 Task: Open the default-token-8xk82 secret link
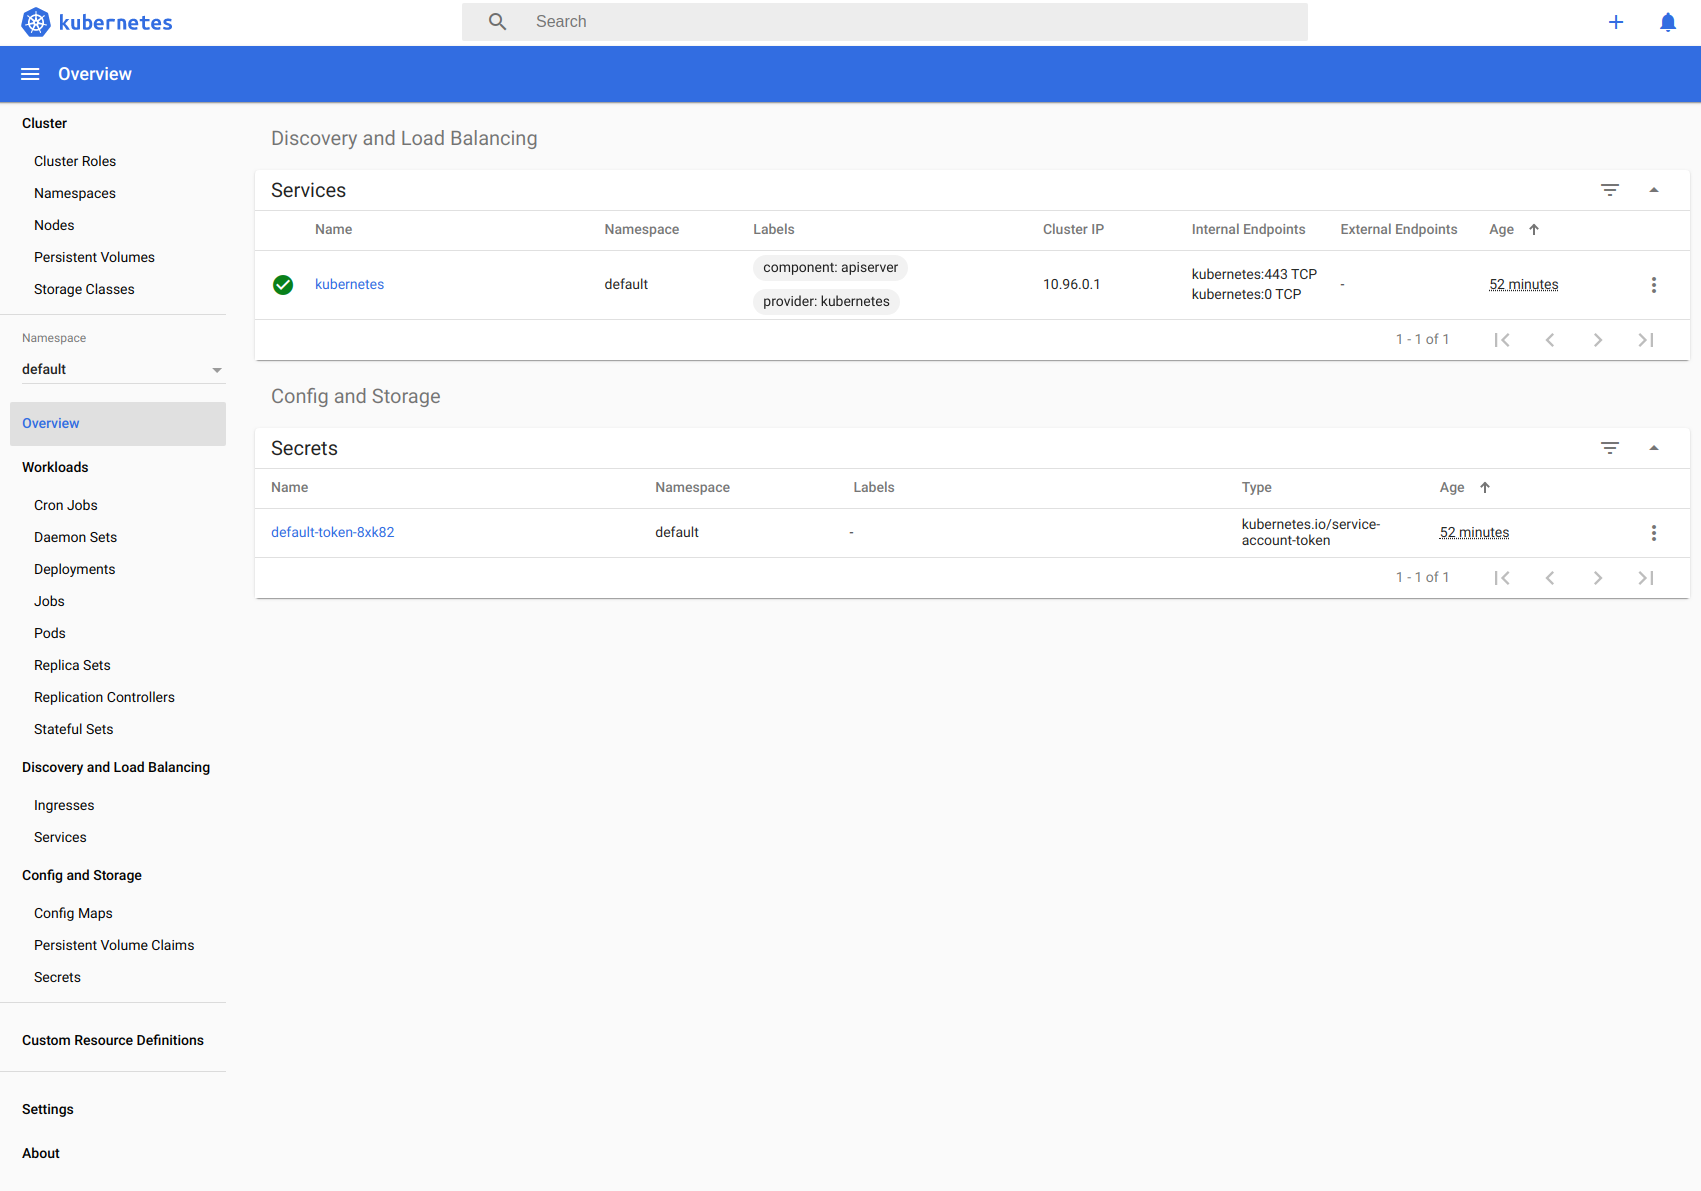333,533
